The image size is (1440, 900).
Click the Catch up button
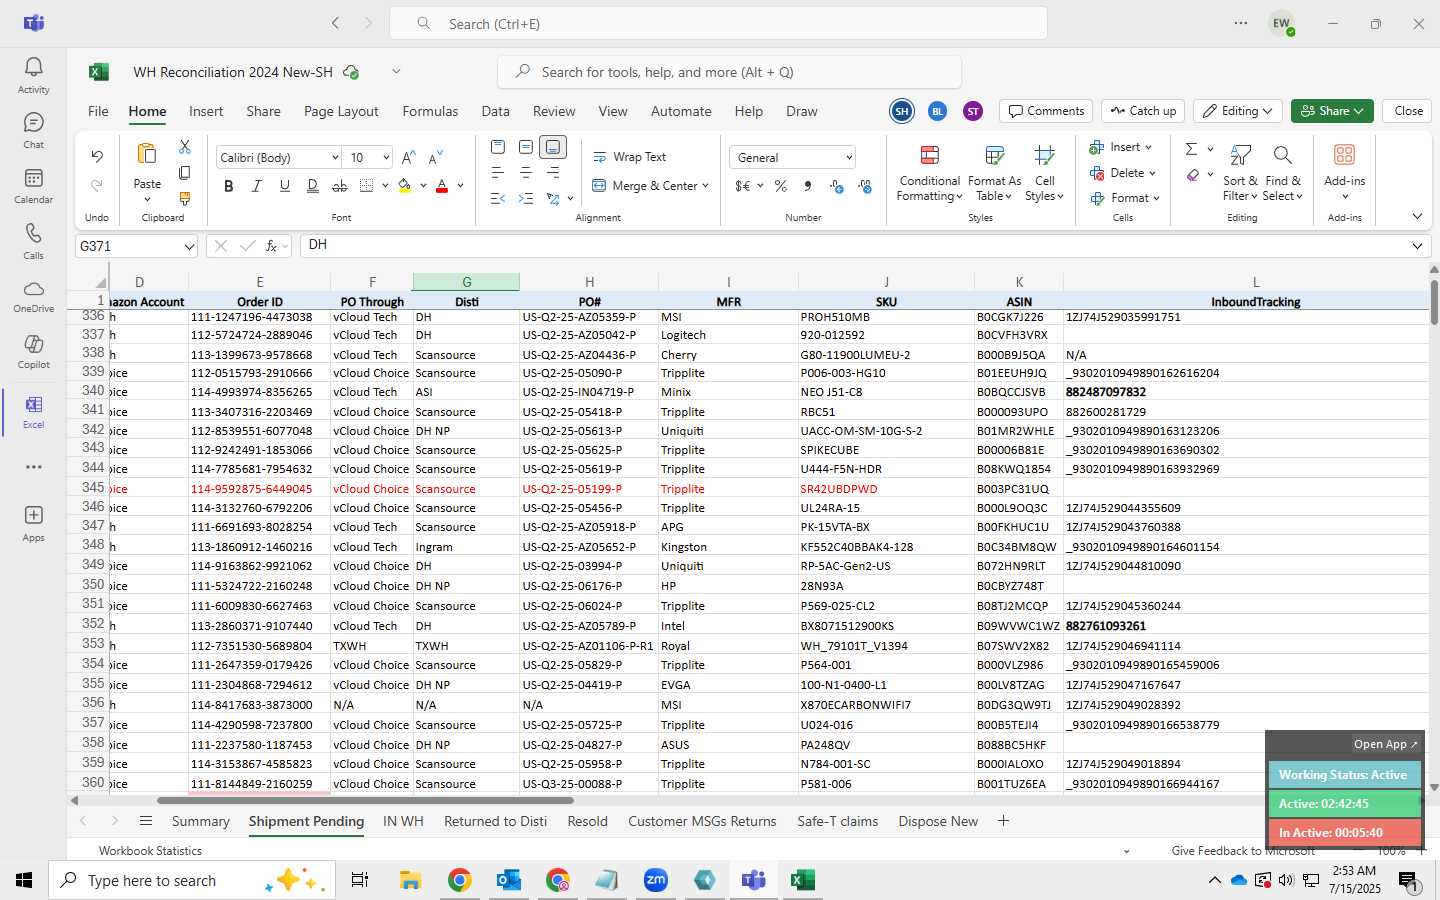(x=1143, y=111)
